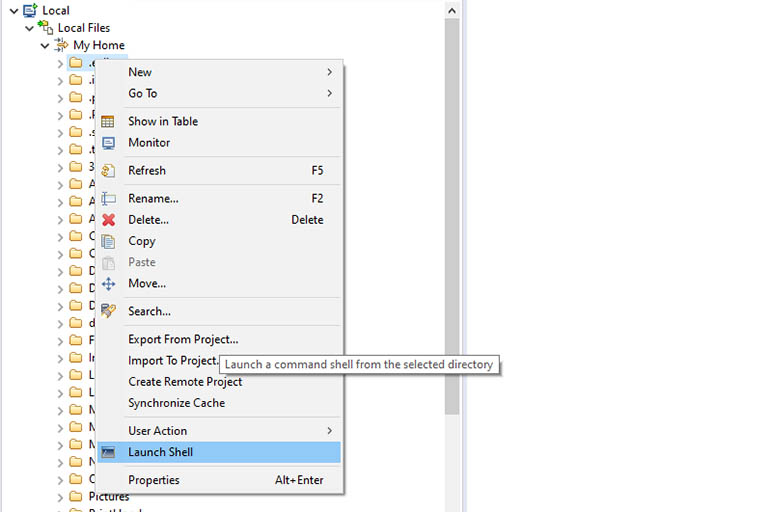
Task: Open the Go To submenu
Action: coord(219,93)
